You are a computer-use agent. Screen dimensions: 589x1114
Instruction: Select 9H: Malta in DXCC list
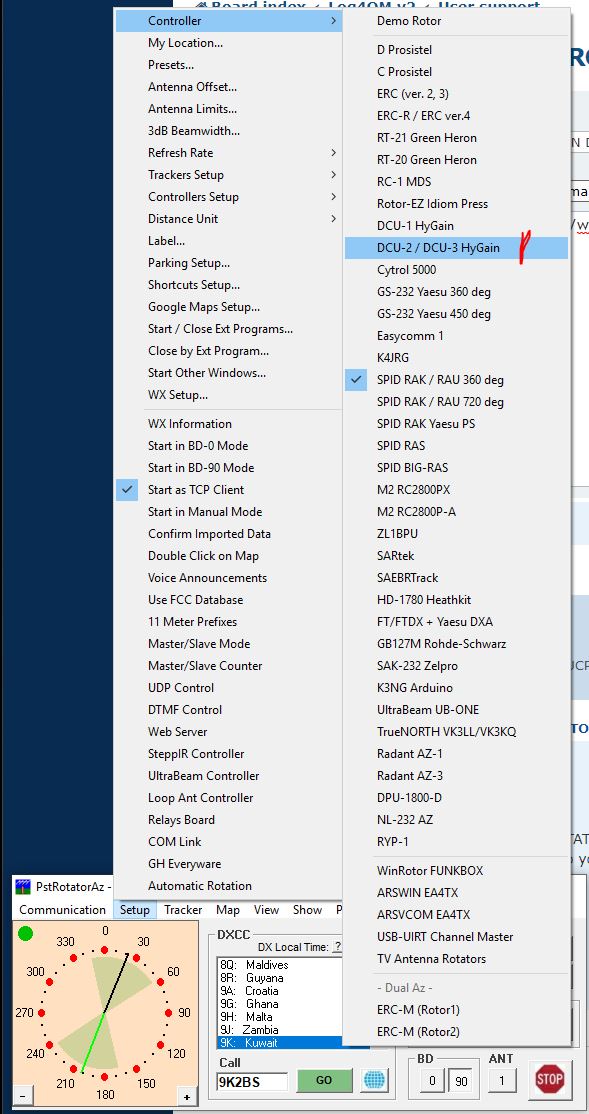[x=279, y=1017]
